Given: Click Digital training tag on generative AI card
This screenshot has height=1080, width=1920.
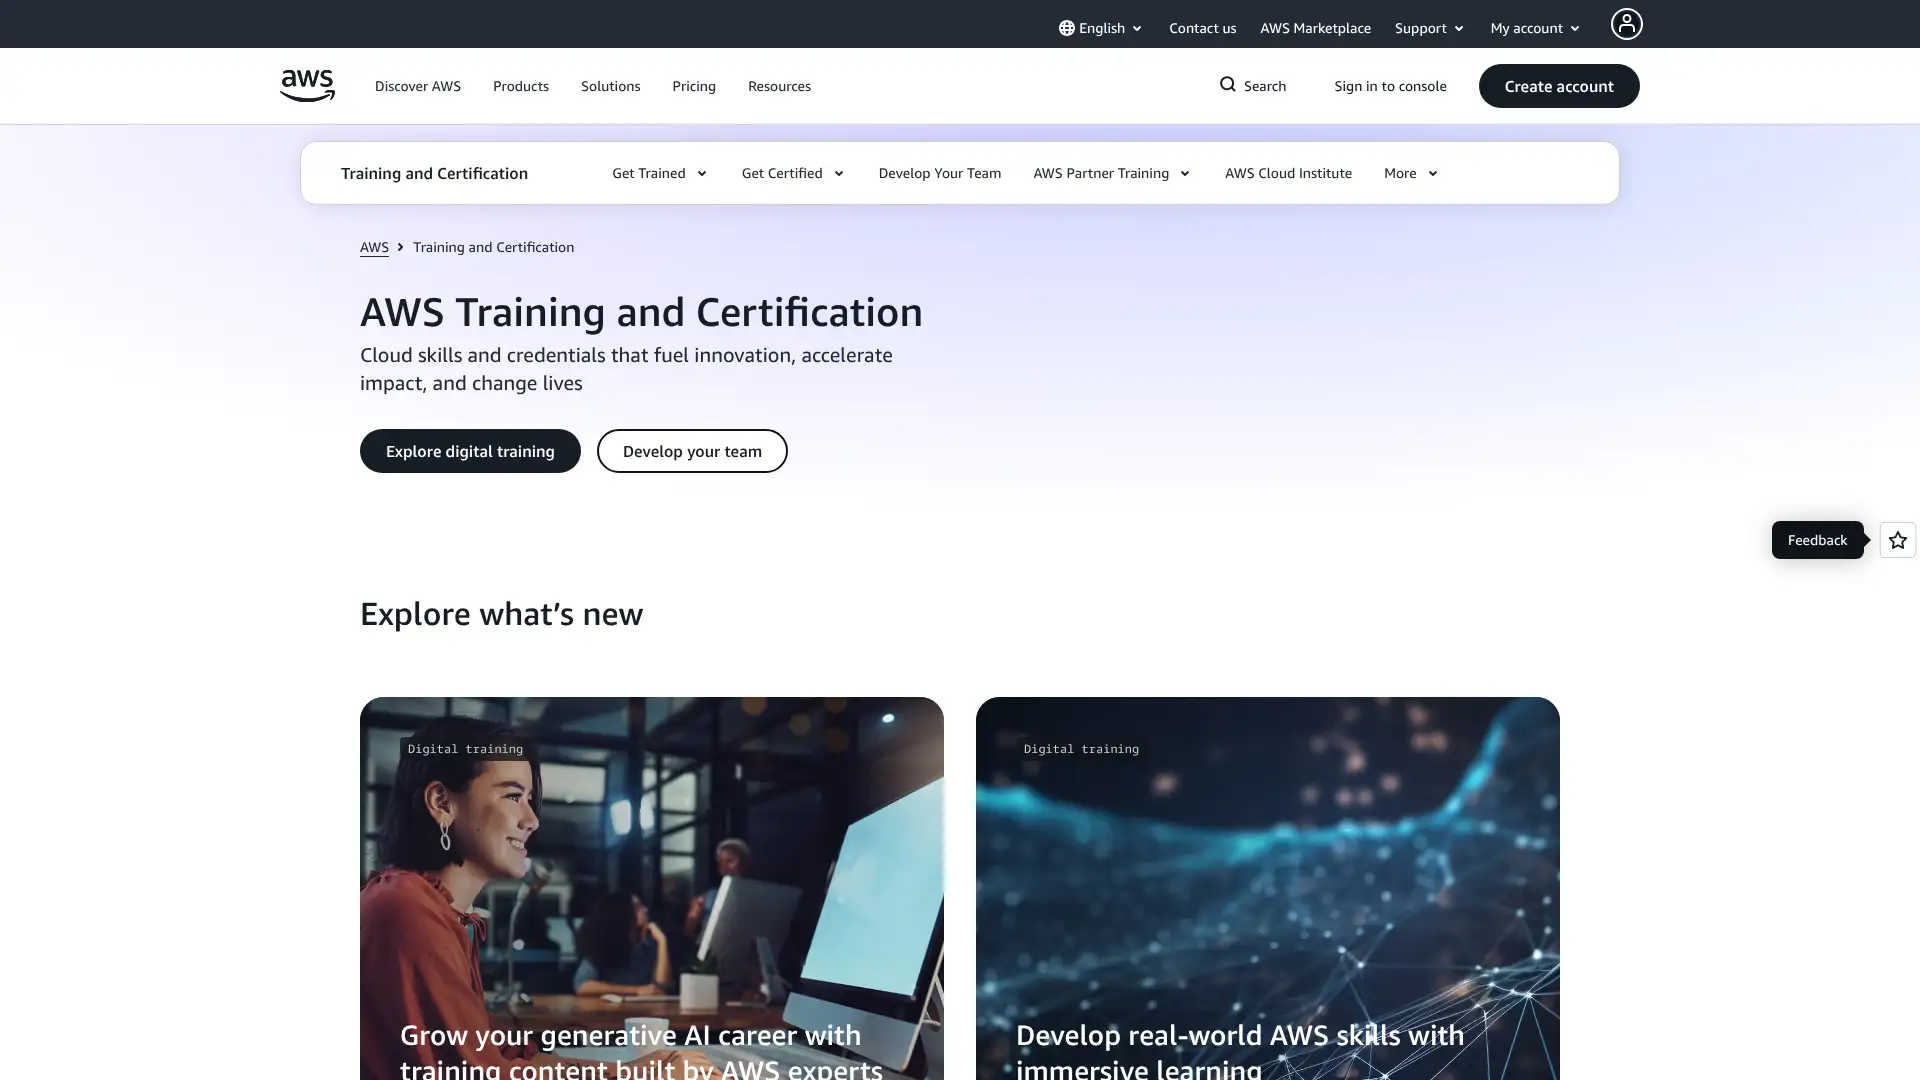Looking at the screenshot, I should point(465,749).
